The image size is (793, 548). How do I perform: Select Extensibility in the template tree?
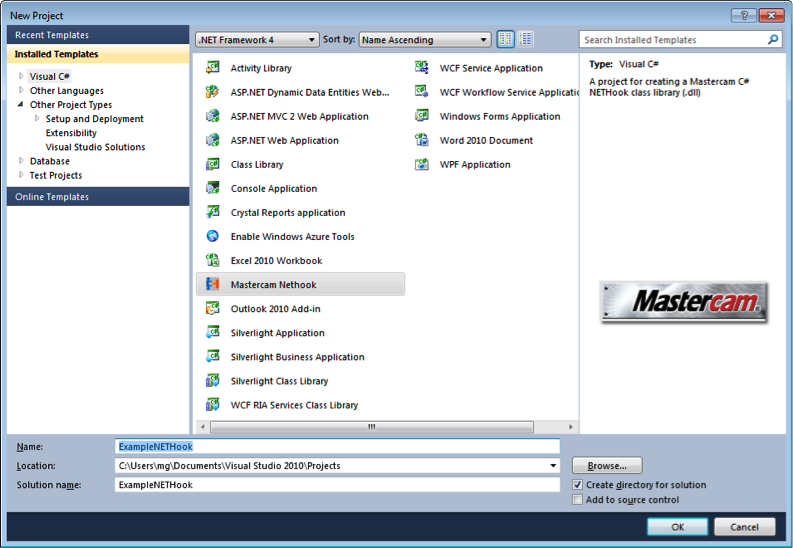click(x=71, y=133)
